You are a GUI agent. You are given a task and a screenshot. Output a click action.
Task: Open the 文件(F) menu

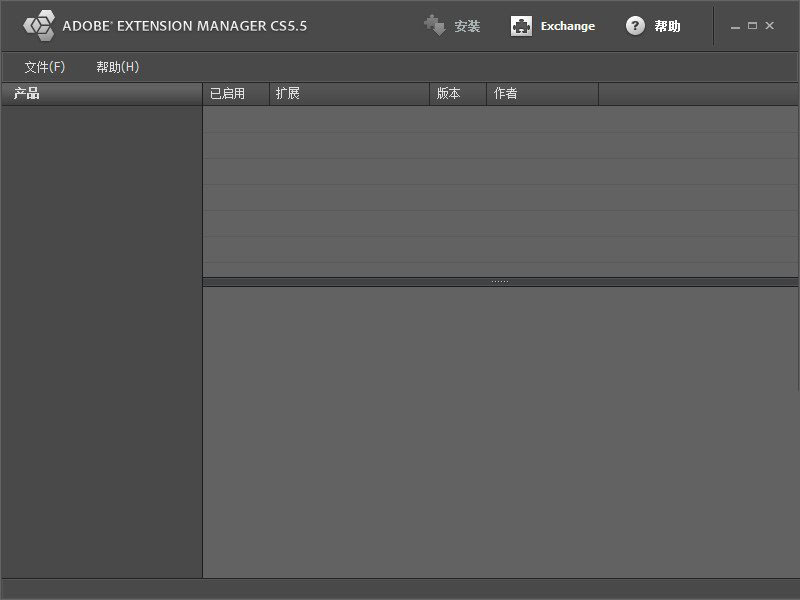click(45, 67)
